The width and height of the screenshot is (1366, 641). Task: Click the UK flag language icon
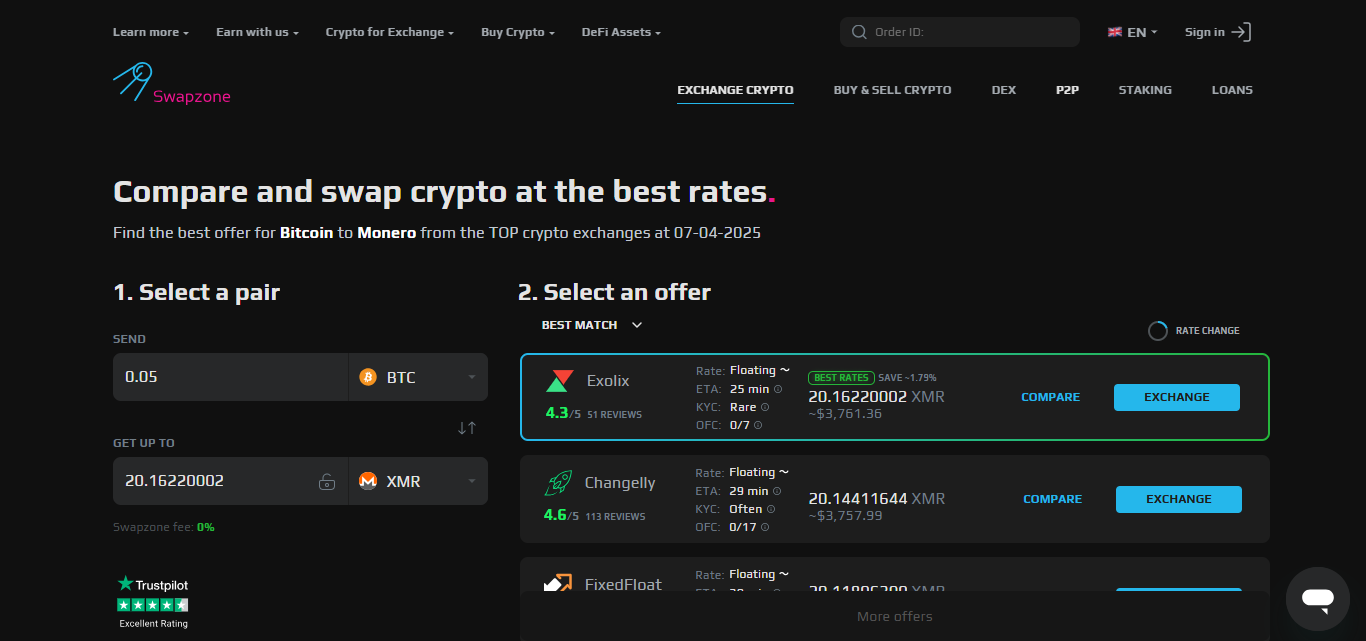pos(1115,32)
